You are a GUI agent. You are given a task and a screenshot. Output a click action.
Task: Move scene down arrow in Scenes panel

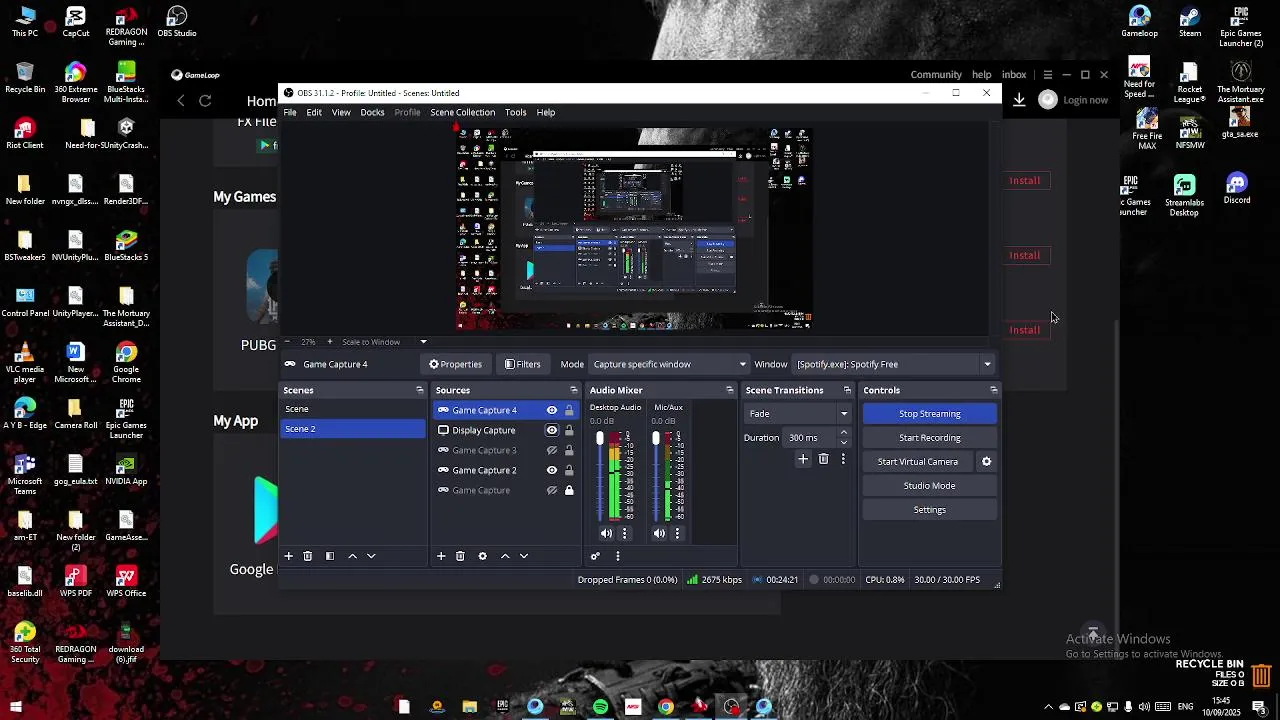coord(371,556)
